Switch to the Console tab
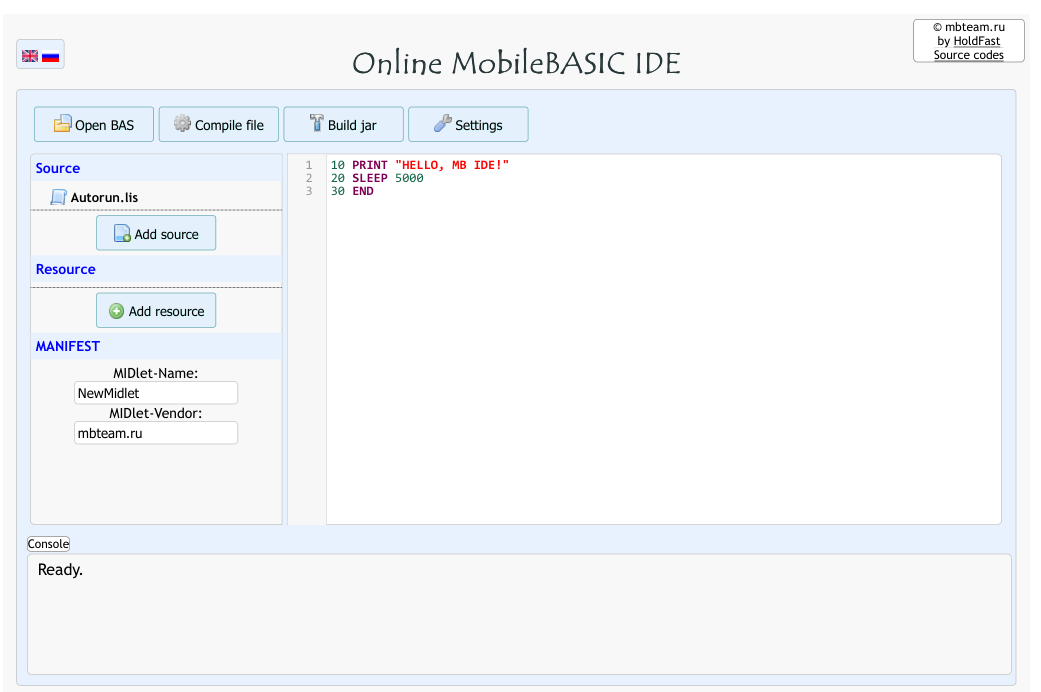 [48, 543]
